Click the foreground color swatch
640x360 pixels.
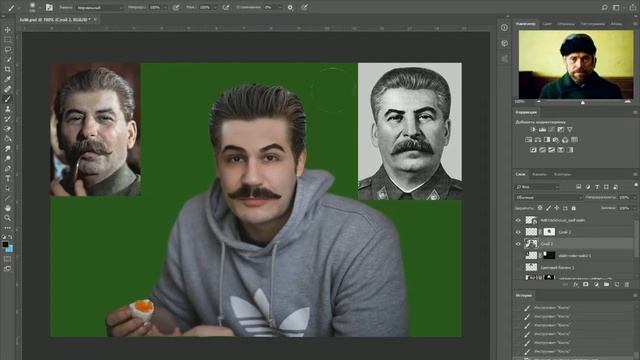(x=5, y=245)
